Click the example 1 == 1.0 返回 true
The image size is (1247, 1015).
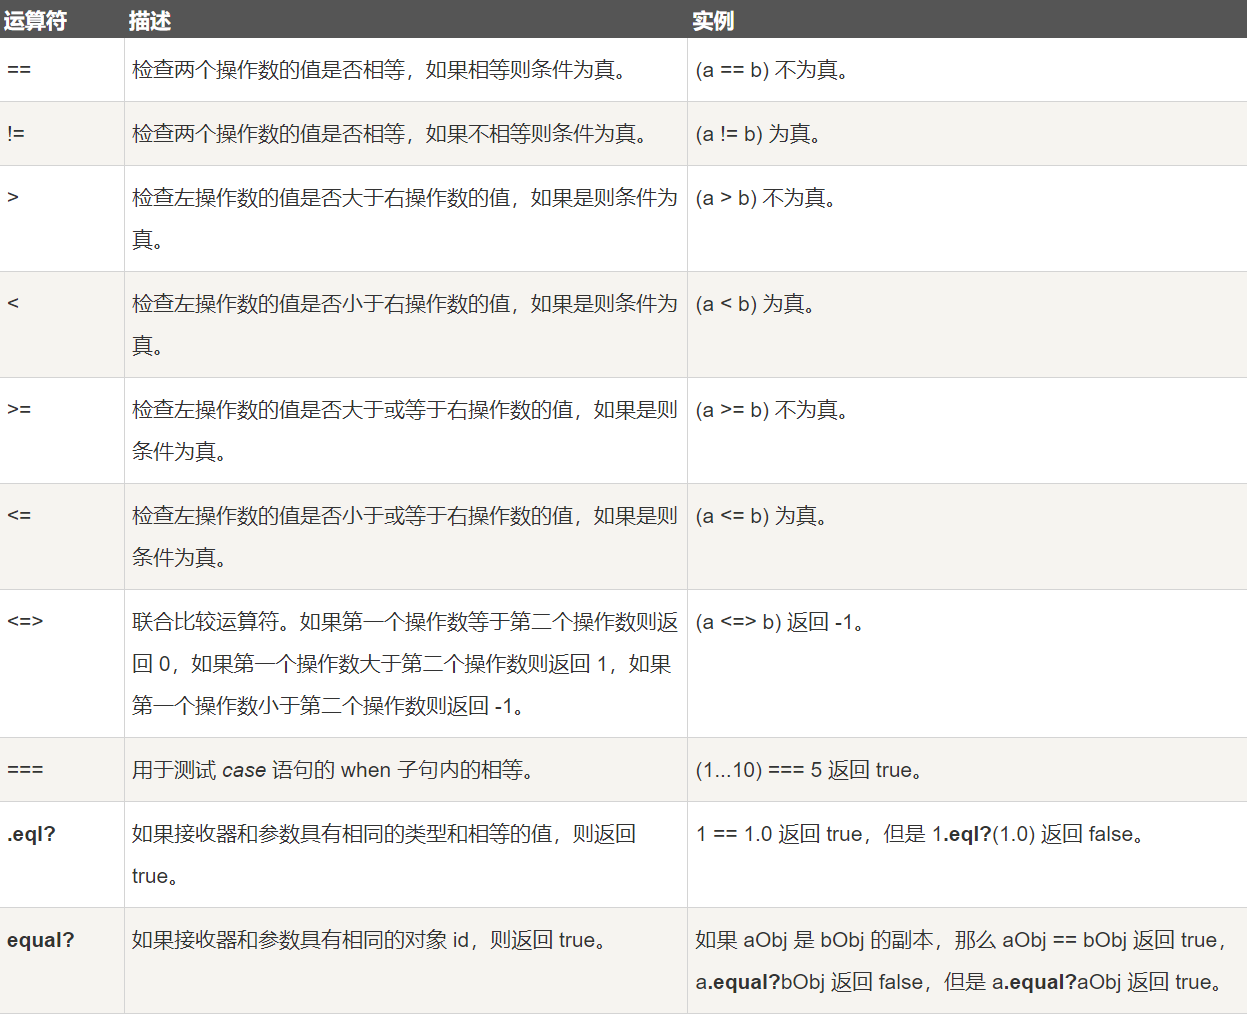[x=778, y=834]
